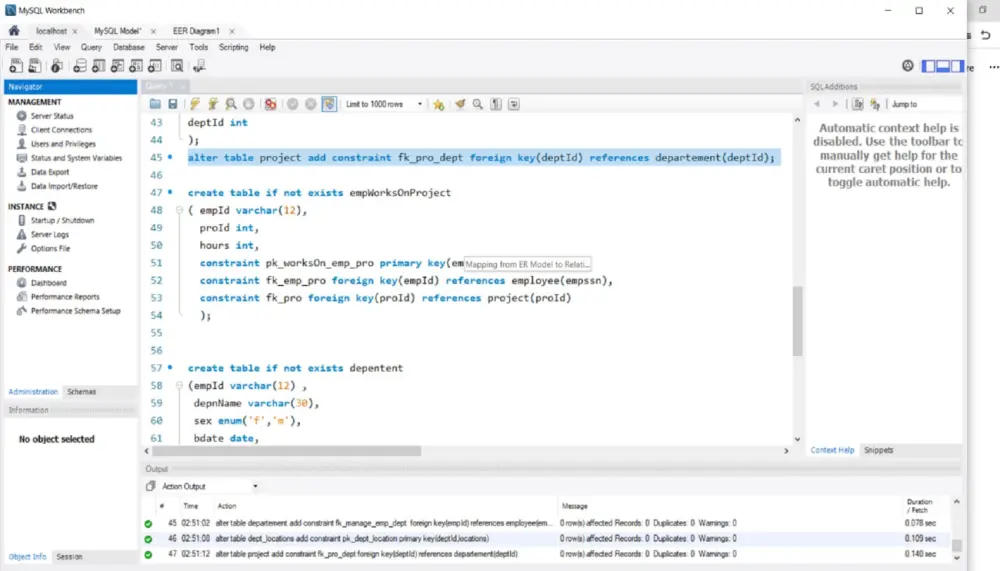Open find panel with magnifier icon
This screenshot has height=571, width=1000.
pyautogui.click(x=478, y=104)
